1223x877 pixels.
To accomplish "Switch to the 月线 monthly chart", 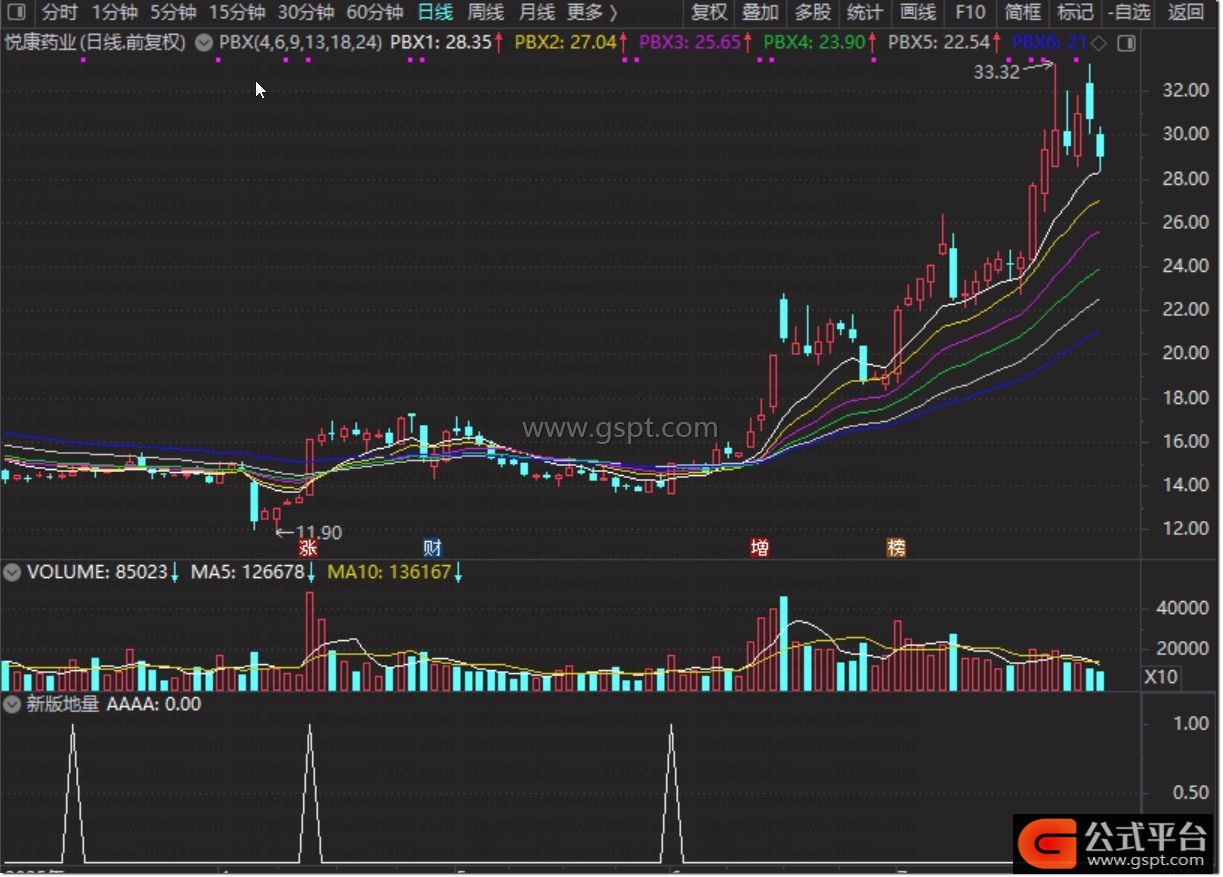I will (x=537, y=13).
